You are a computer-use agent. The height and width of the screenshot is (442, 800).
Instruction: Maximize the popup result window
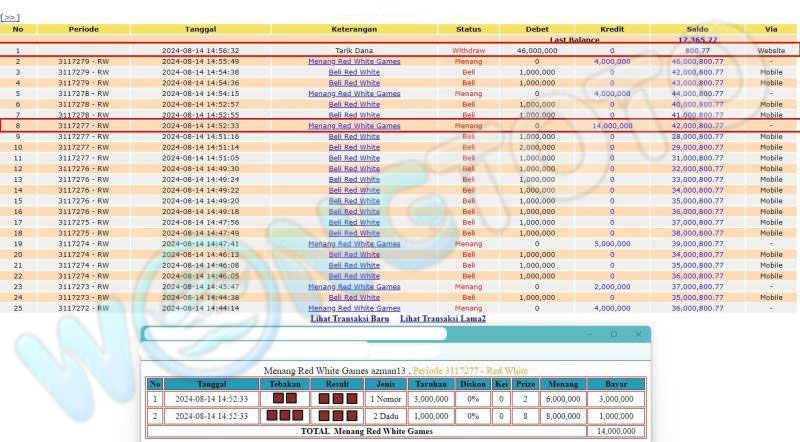pos(613,334)
